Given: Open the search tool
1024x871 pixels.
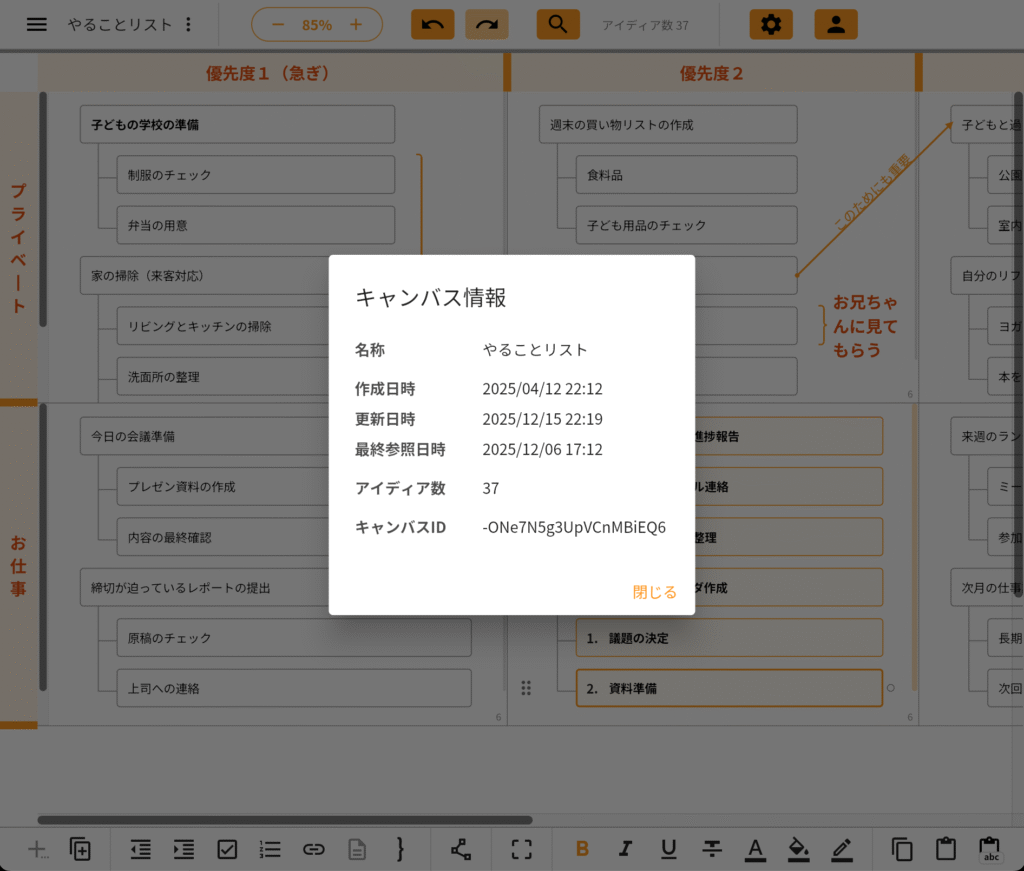Looking at the screenshot, I should pos(558,23).
